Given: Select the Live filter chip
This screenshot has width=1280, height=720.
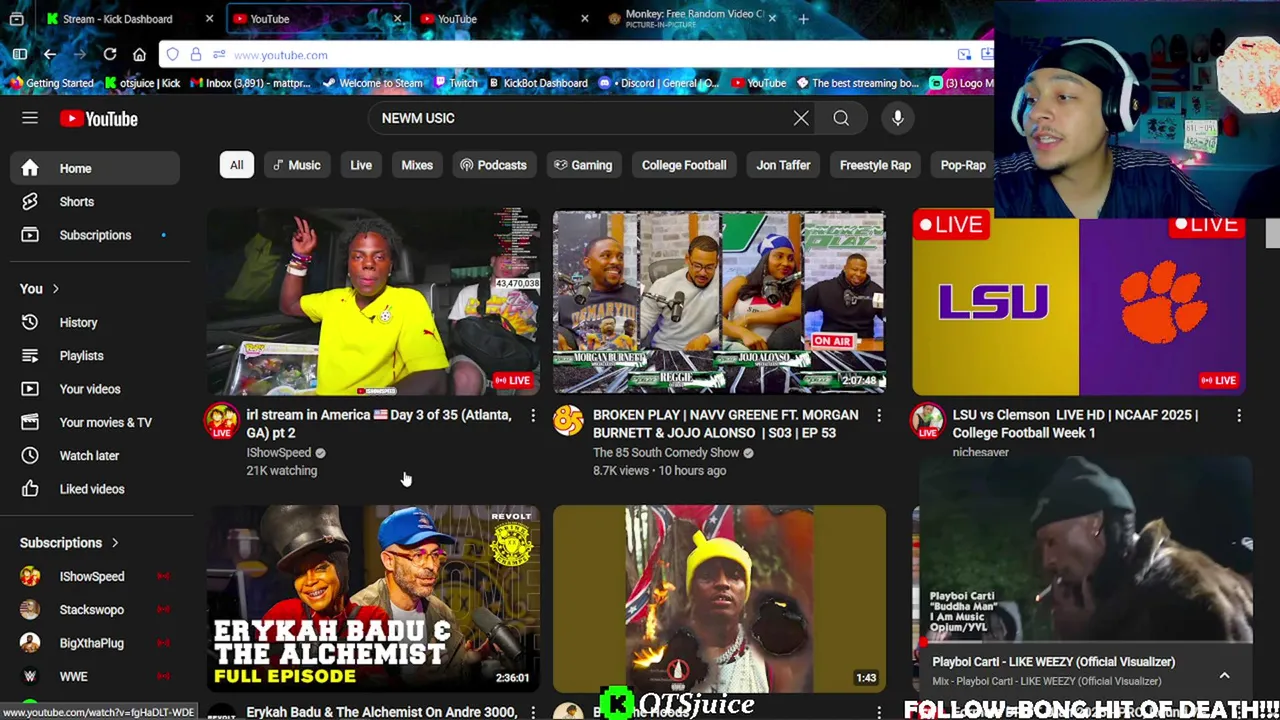Looking at the screenshot, I should 361,165.
